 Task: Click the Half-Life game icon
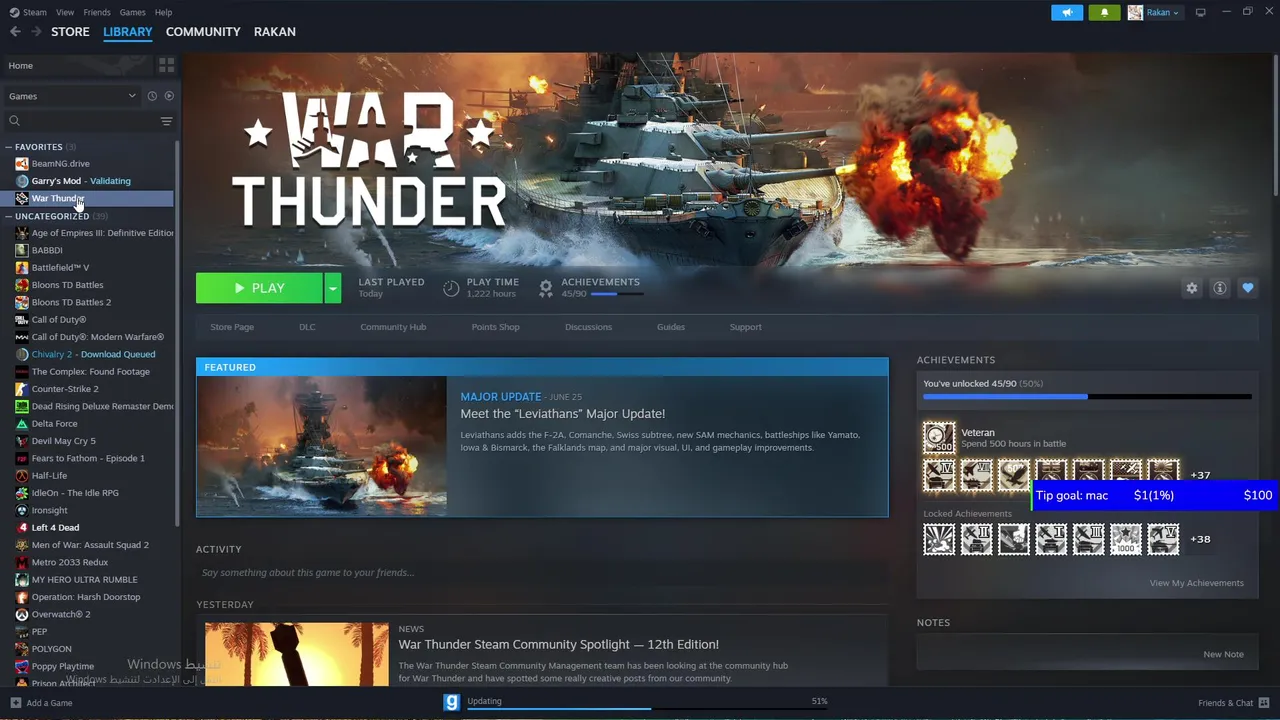(x=22, y=476)
